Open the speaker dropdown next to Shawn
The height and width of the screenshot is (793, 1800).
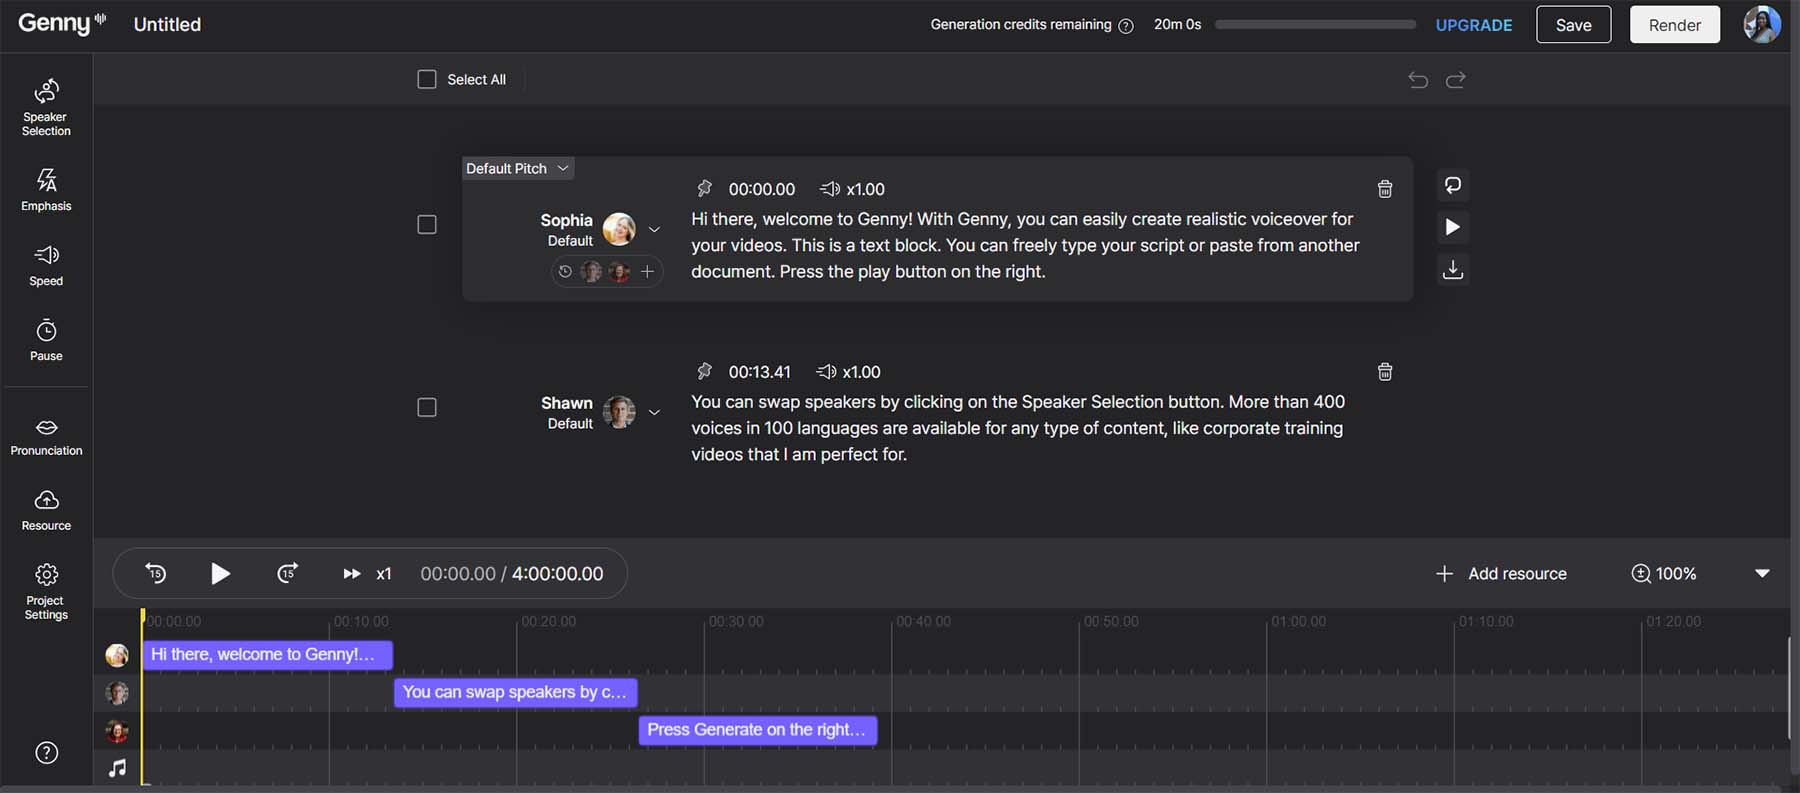click(x=654, y=412)
